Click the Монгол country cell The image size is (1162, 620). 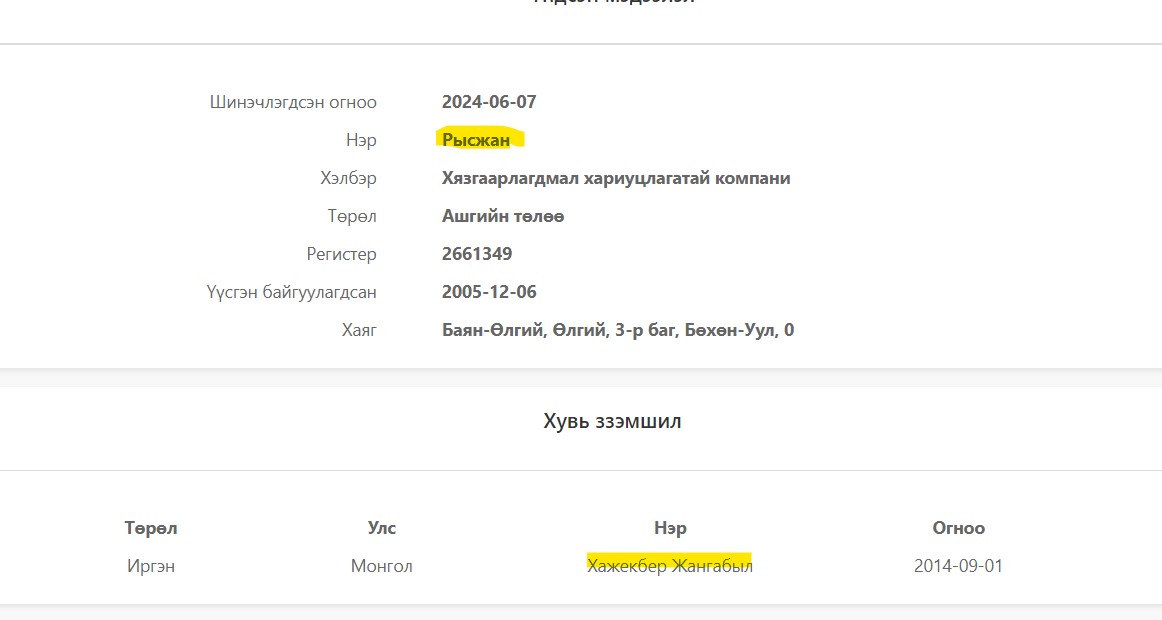pyautogui.click(x=381, y=566)
